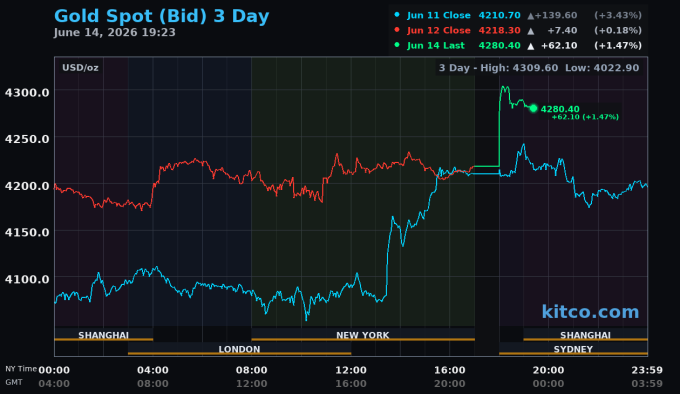Screen dimensions: 680x394
Task: Click the 4300.0 y-axis label
Action: [x=27, y=92]
